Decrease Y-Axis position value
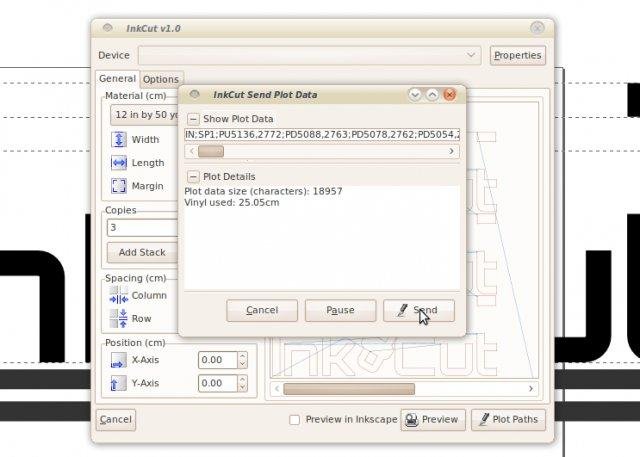640x457 pixels. (242, 387)
